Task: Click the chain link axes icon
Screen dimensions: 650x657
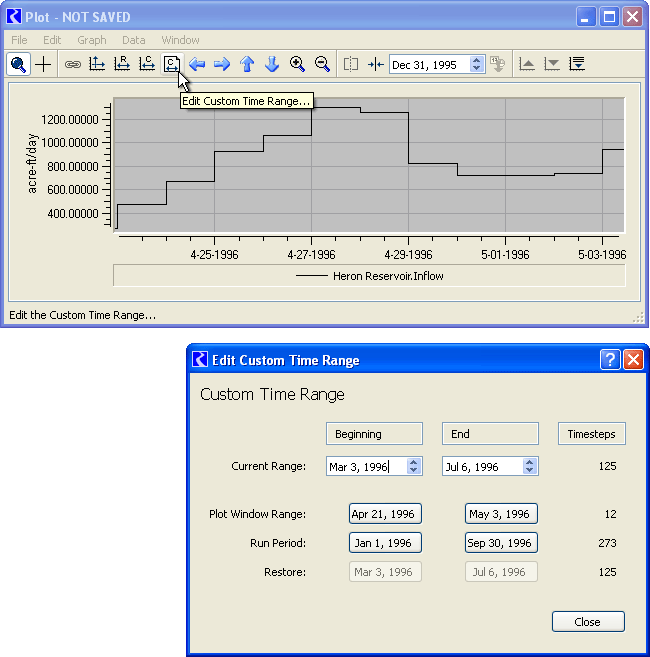Action: pyautogui.click(x=73, y=64)
